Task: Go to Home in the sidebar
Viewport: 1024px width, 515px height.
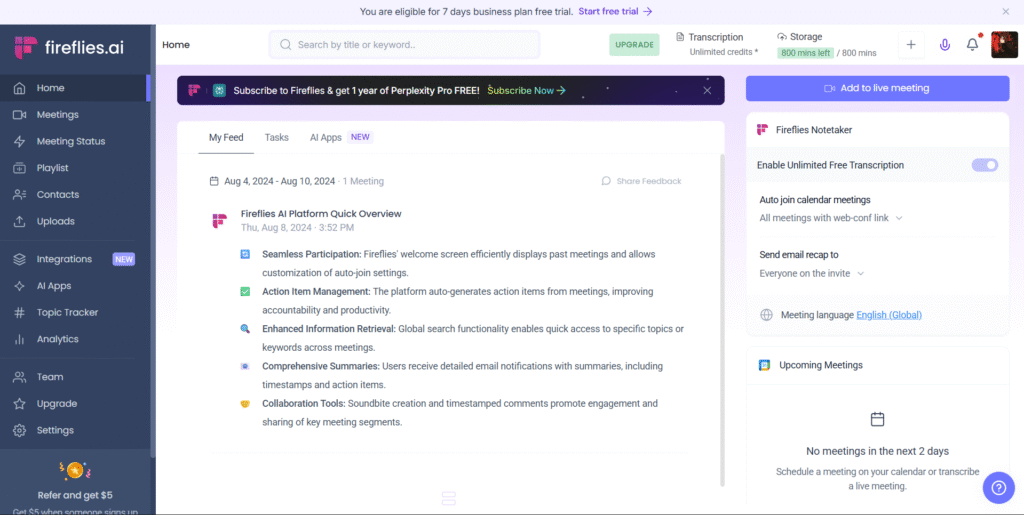Action: pyautogui.click(x=75, y=88)
